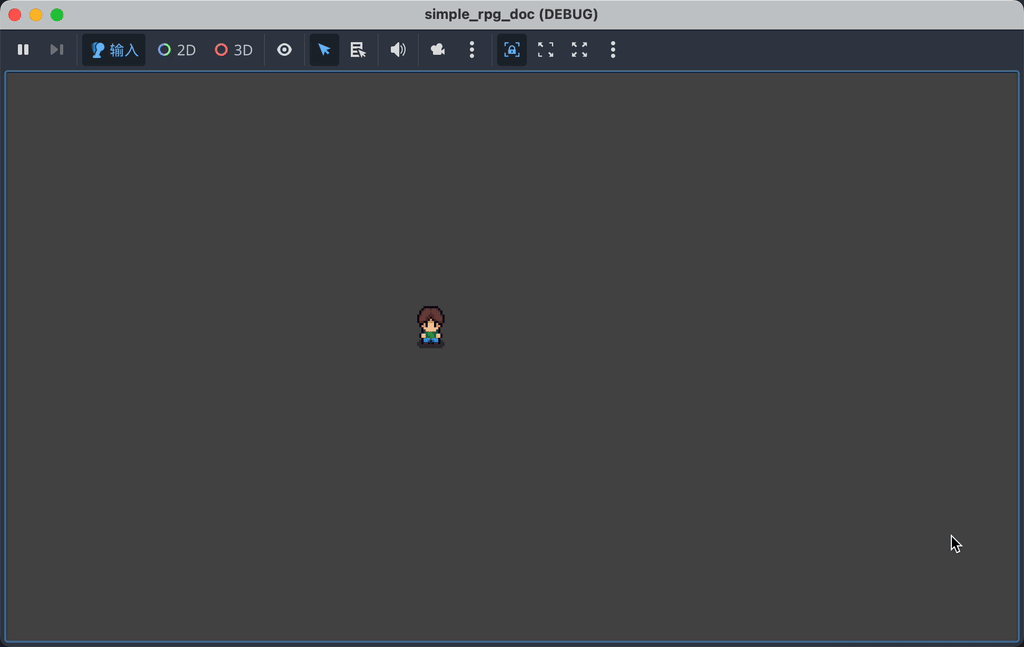Toggle selection visibility eye icon
1024x647 pixels.
tap(285, 50)
